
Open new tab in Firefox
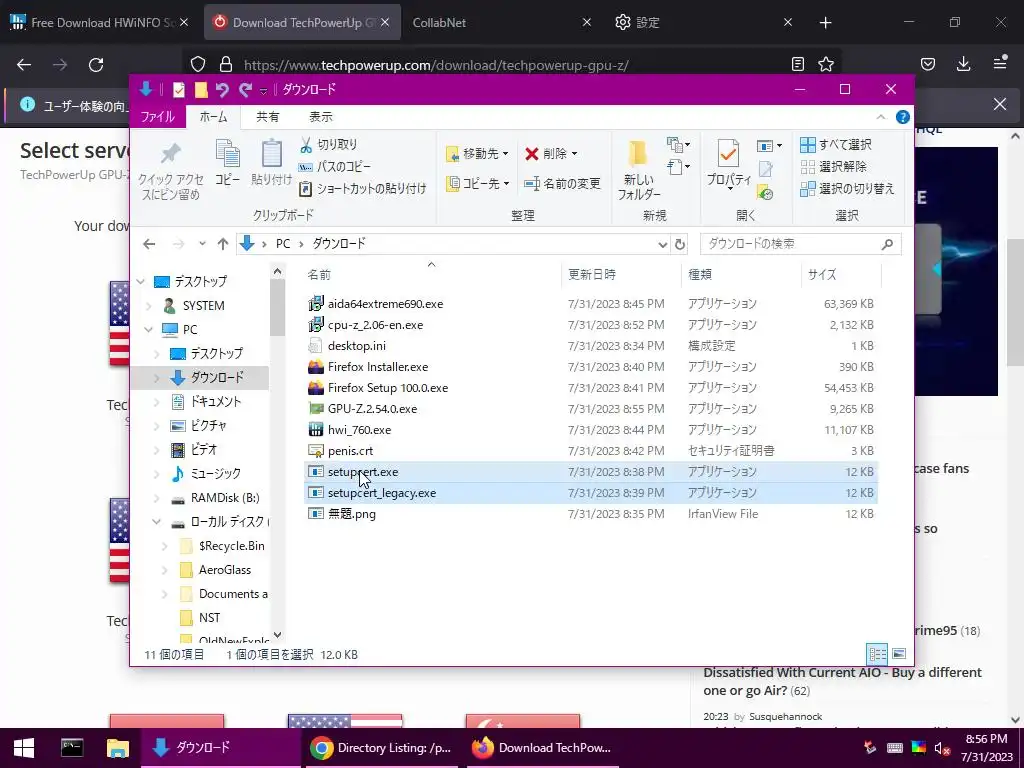[x=825, y=23]
